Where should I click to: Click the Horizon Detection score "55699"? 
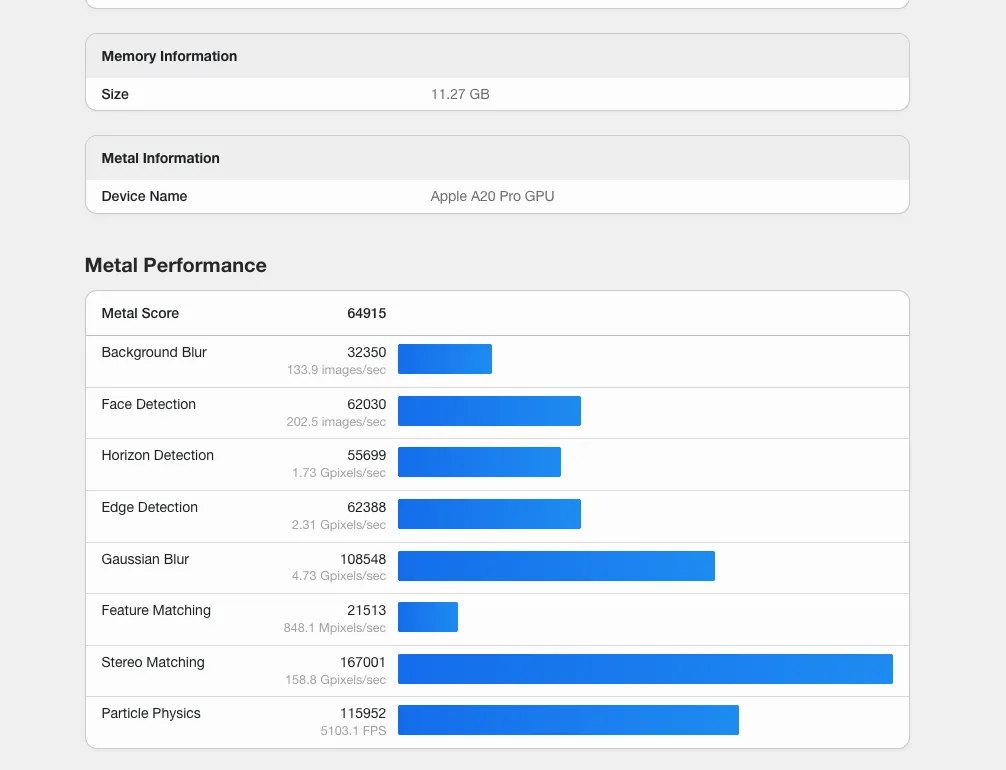click(x=366, y=456)
